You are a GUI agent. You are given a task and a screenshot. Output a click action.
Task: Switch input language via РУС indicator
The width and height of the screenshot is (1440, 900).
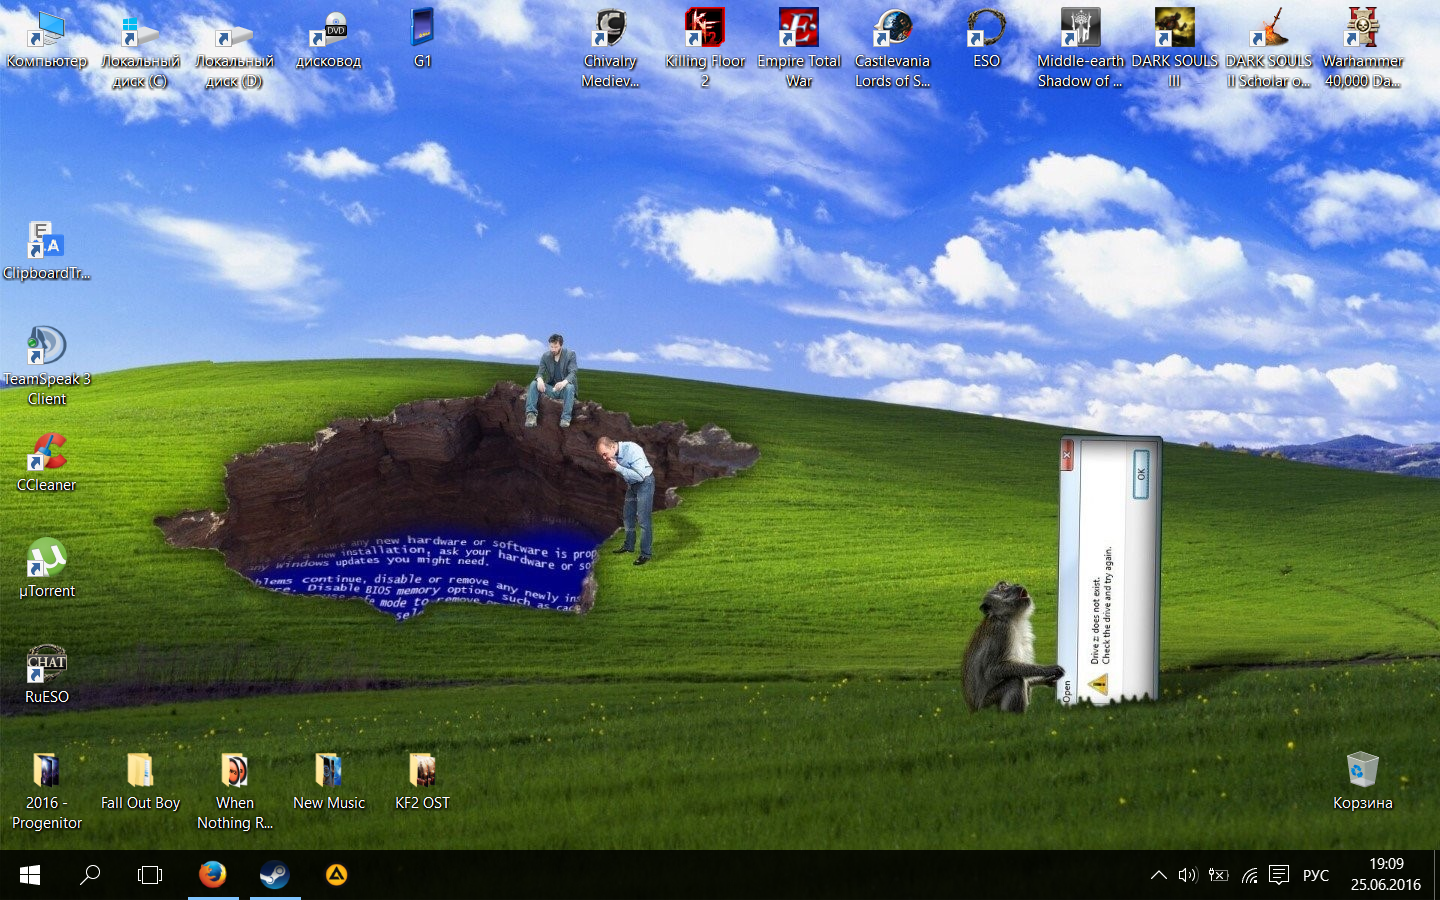[1315, 875]
